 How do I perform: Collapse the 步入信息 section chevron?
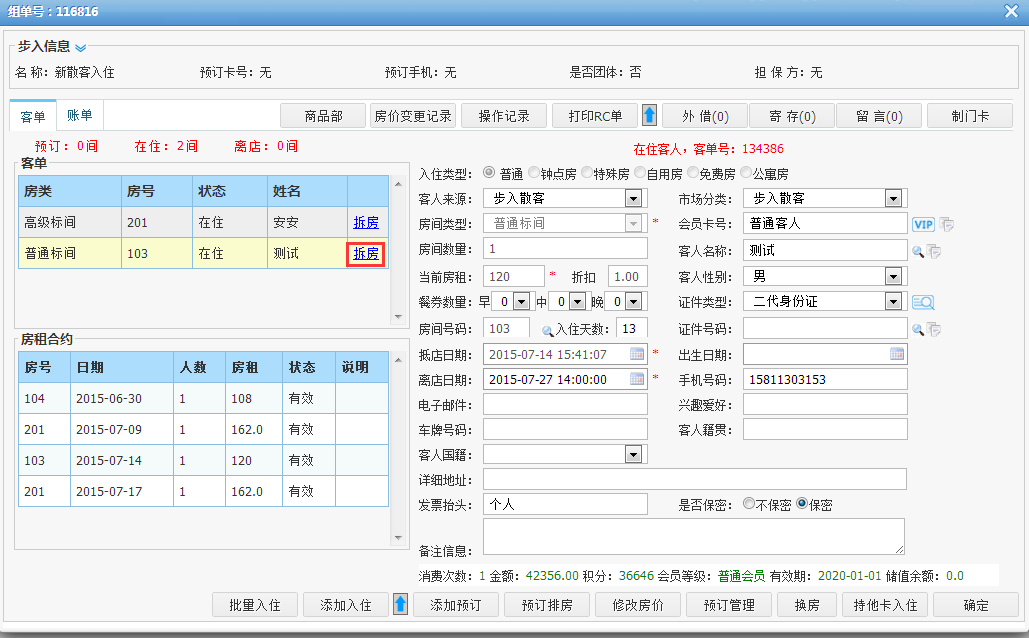(x=81, y=47)
